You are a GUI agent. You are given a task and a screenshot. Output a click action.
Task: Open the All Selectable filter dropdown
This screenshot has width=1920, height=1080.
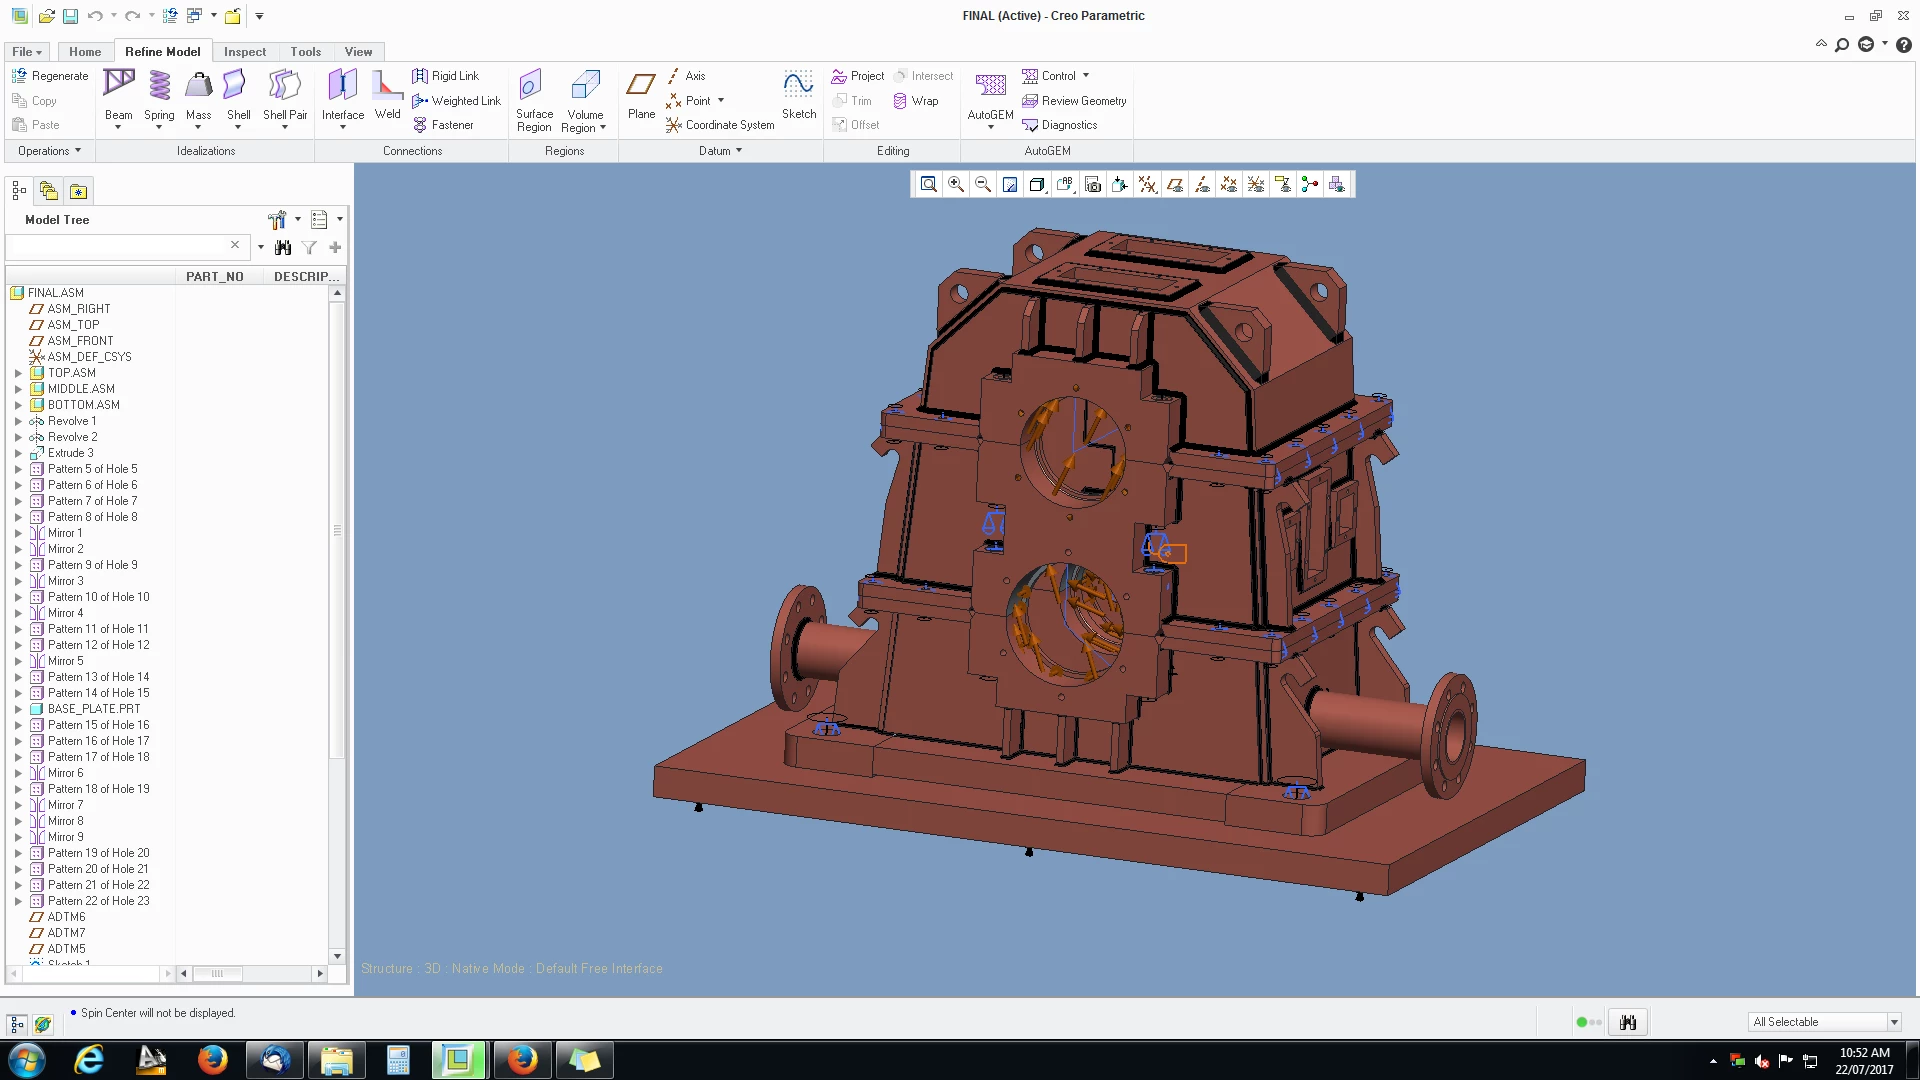[1893, 1022]
